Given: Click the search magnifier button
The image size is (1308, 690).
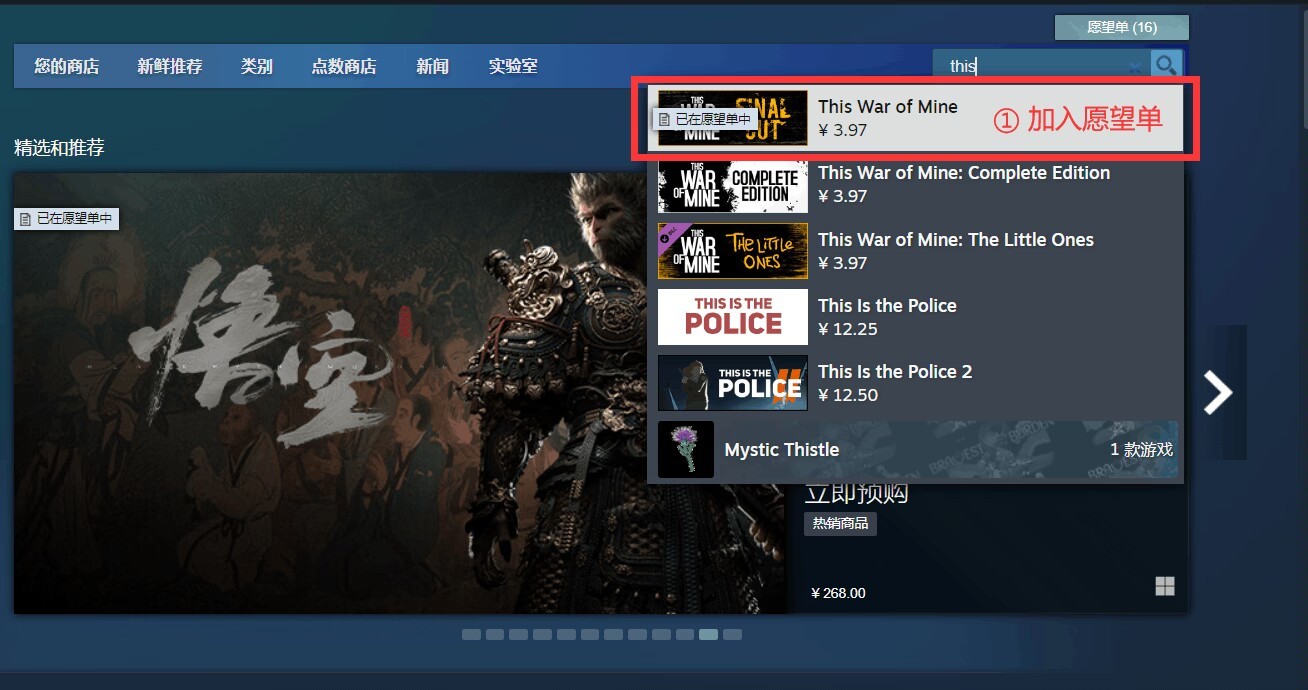Looking at the screenshot, I should click(x=1166, y=66).
